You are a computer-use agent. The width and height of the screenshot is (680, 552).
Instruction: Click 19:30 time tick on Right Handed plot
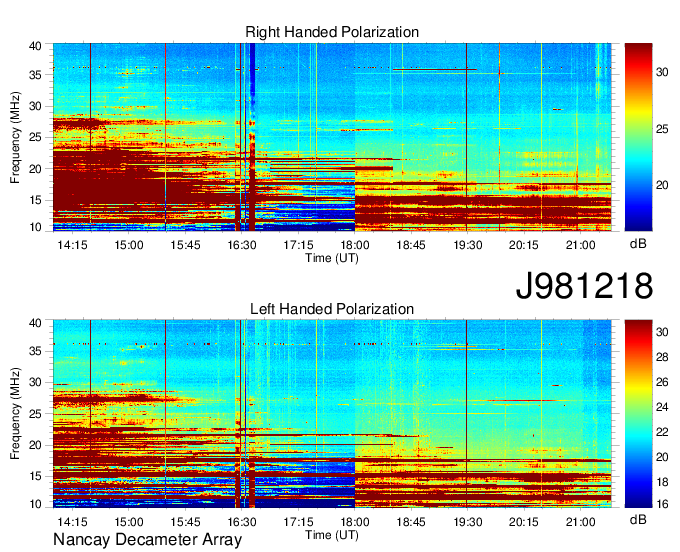(468, 245)
